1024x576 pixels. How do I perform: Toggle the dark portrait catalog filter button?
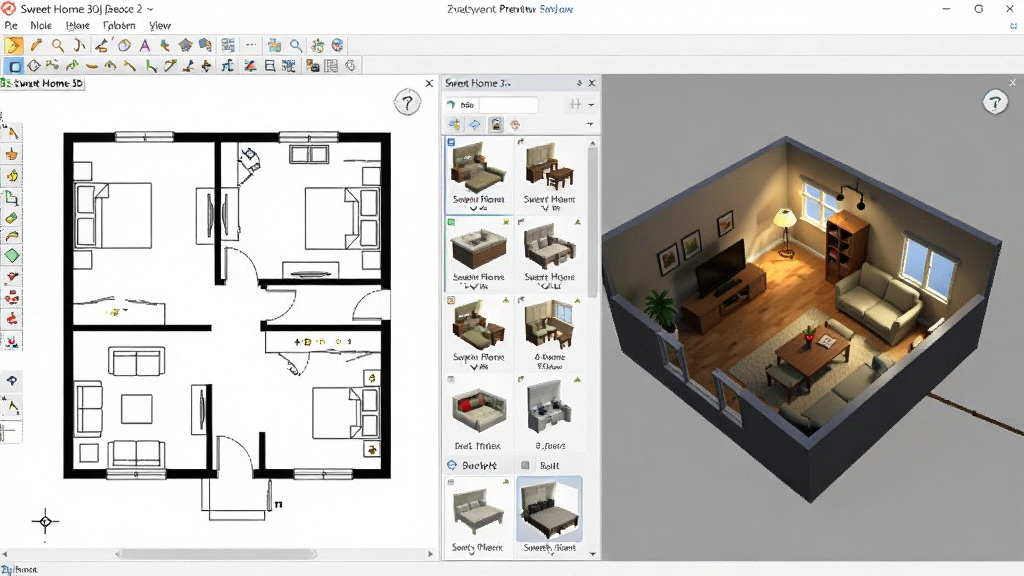[496, 125]
